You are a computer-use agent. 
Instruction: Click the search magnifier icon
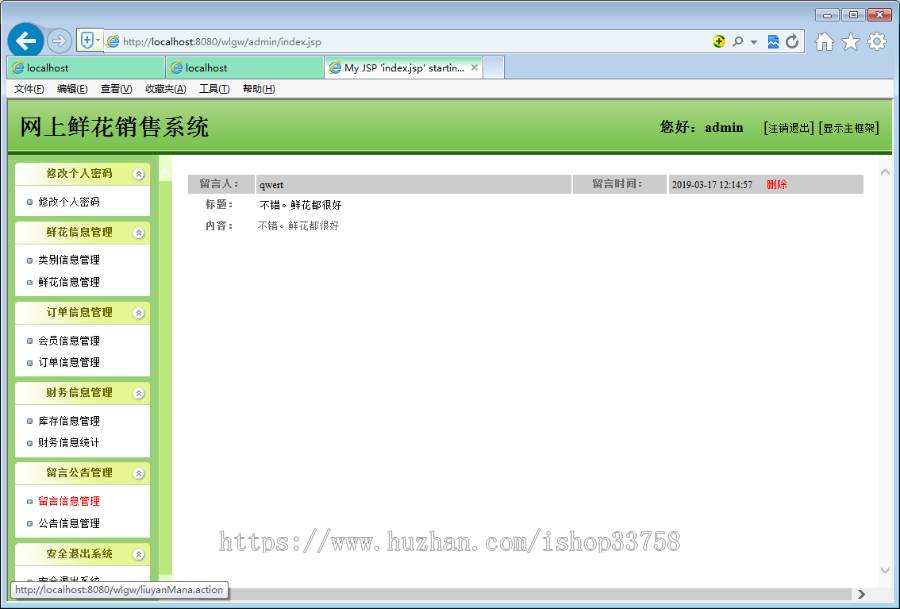(739, 42)
